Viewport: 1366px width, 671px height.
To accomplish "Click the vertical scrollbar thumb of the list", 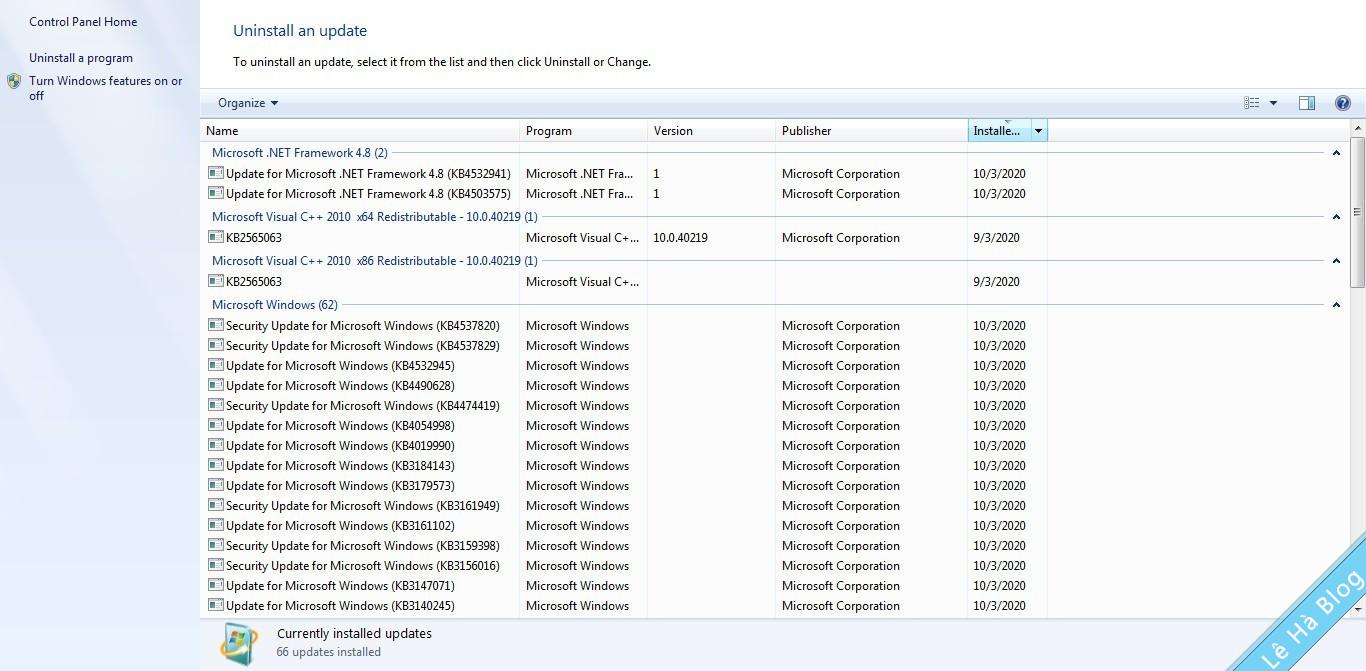I will 1358,211.
